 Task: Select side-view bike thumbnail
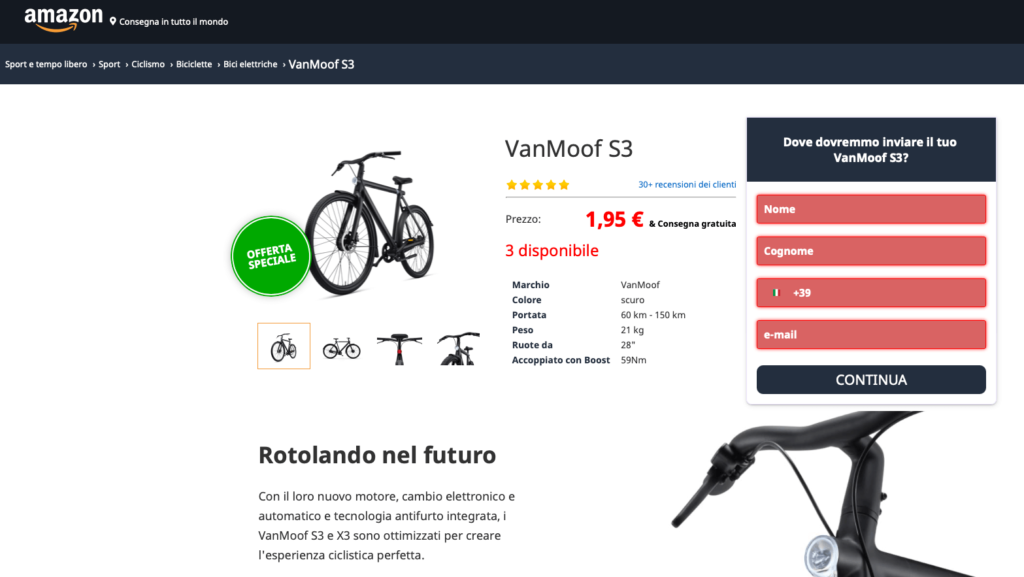[342, 348]
